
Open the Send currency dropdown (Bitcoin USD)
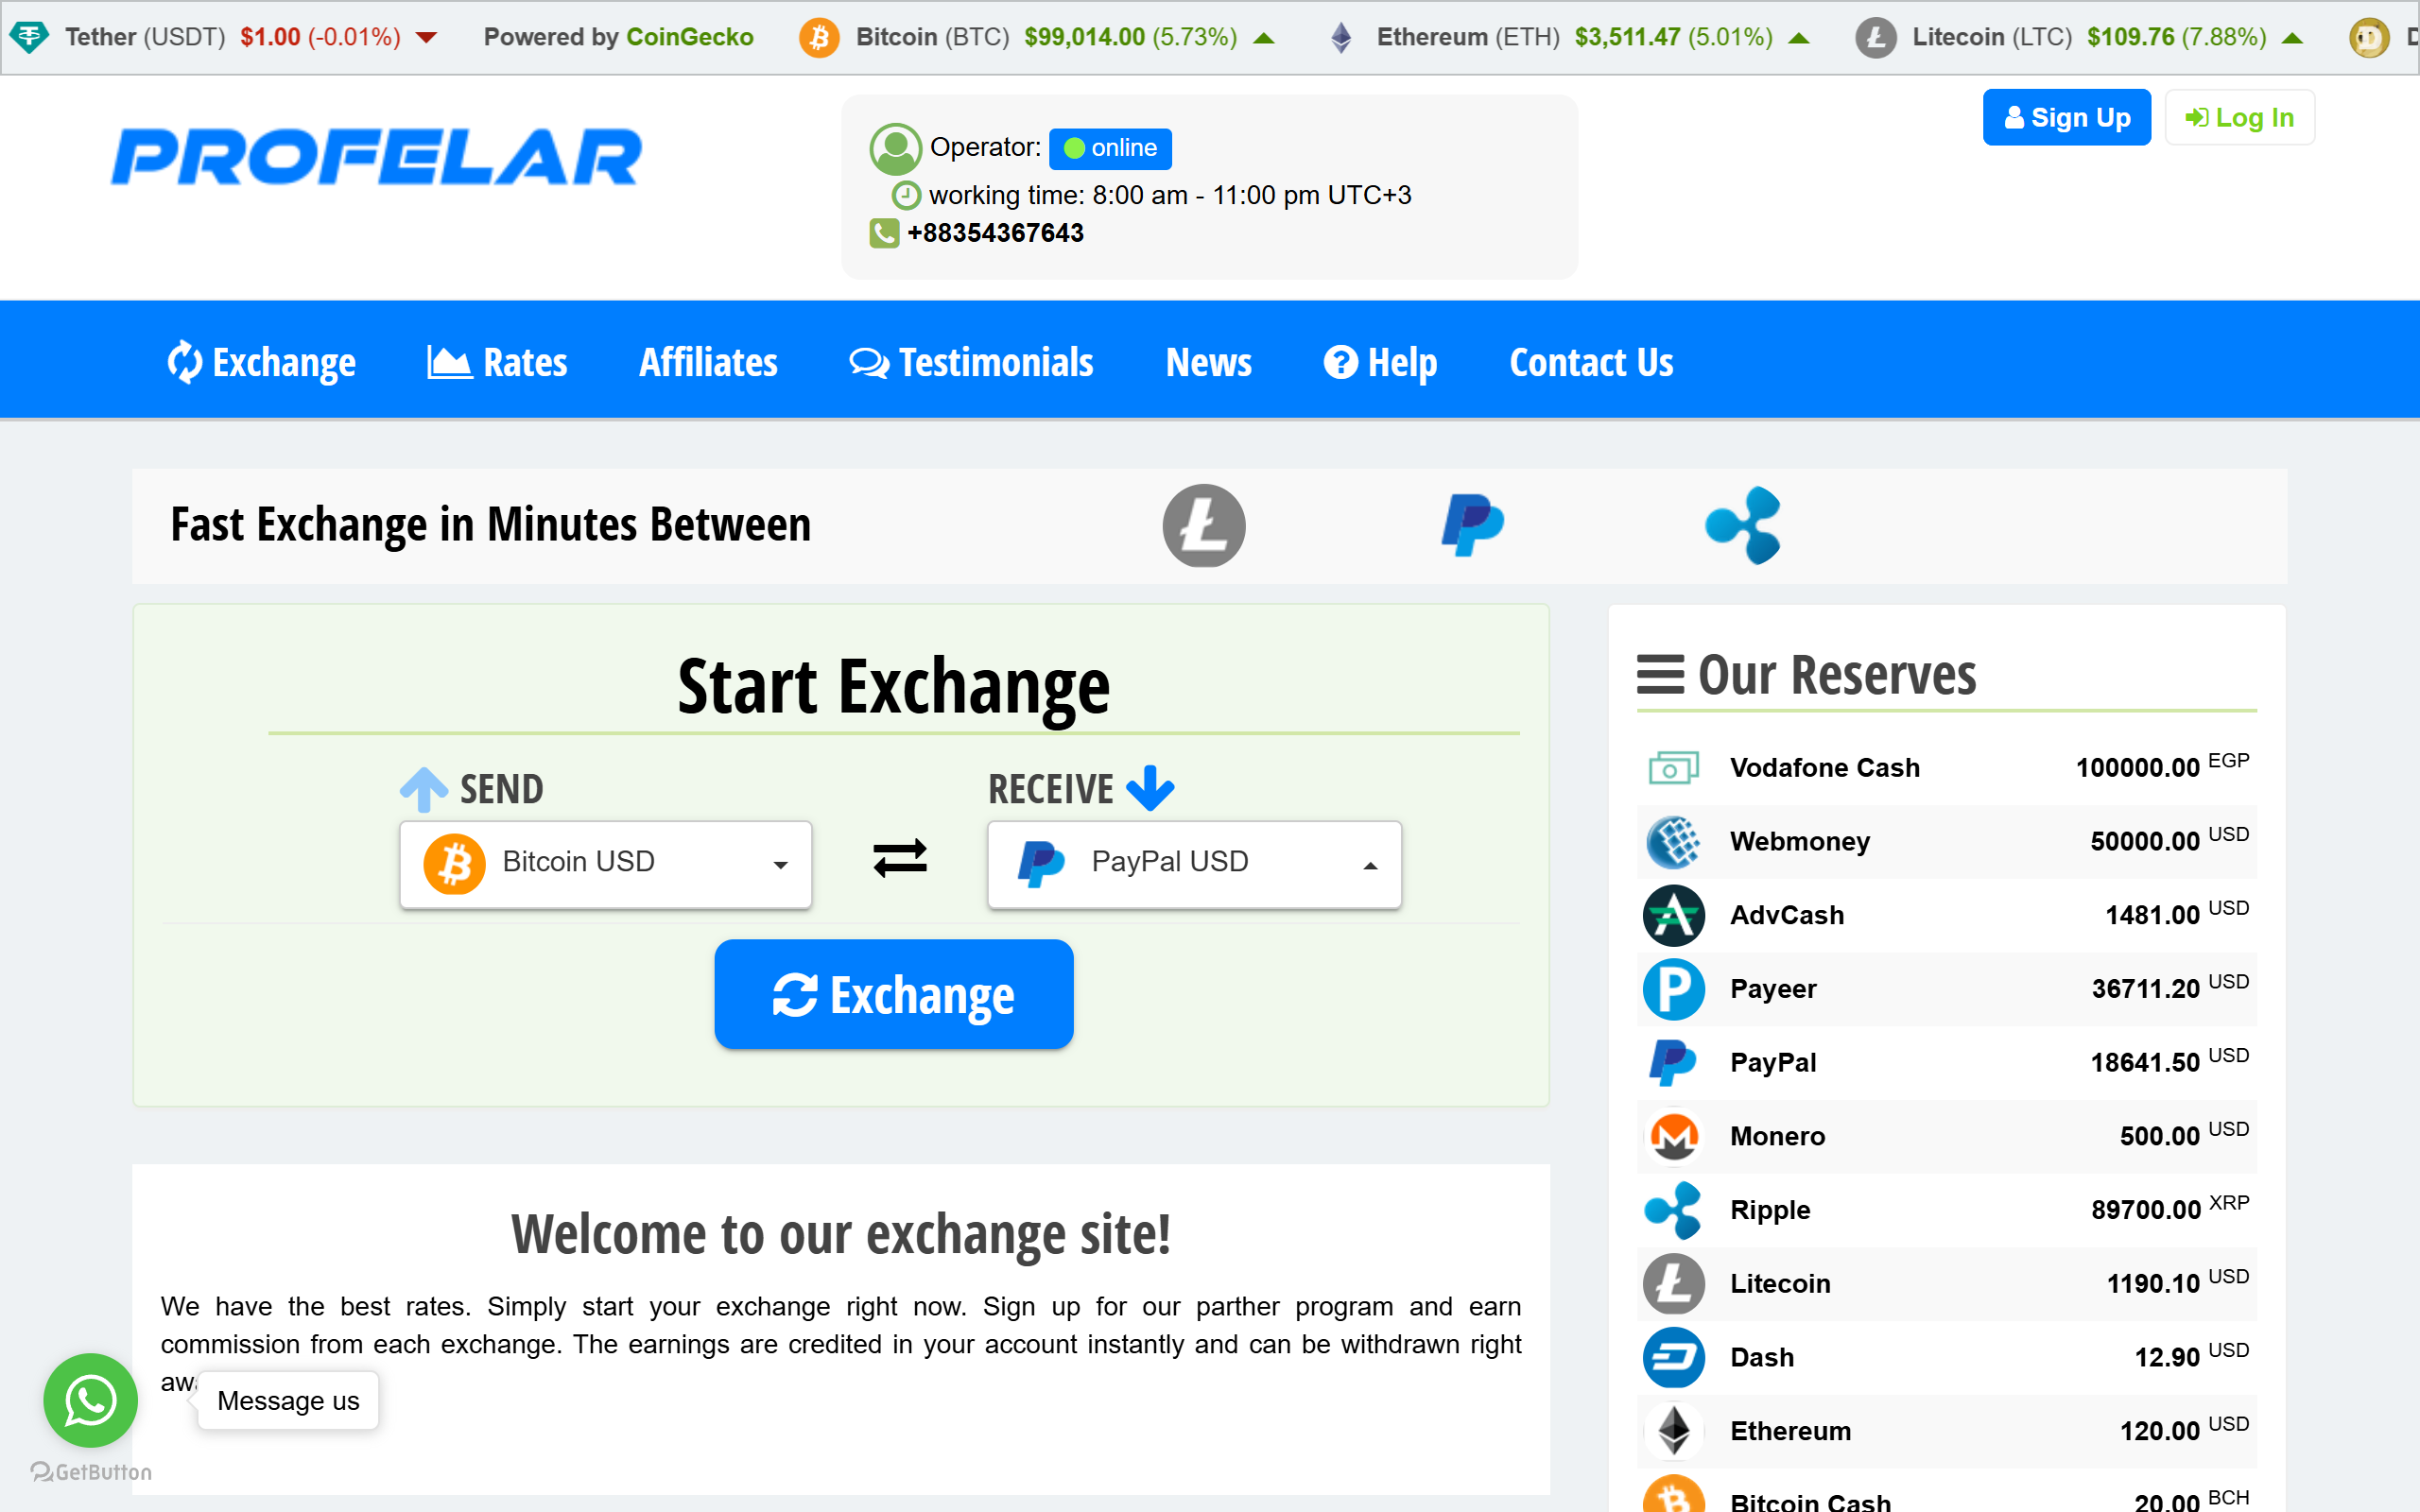click(x=605, y=865)
